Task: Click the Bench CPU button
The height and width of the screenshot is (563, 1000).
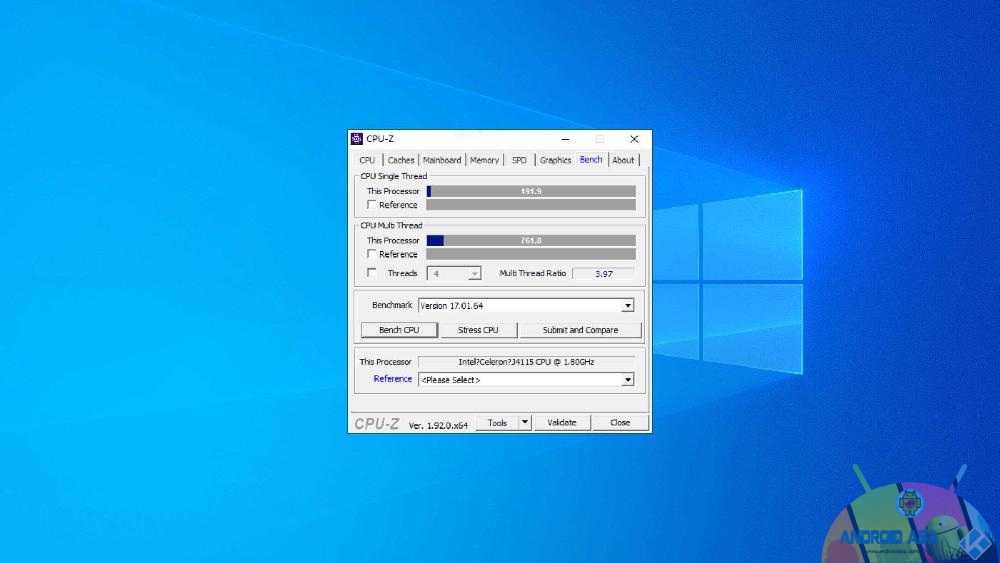Action: pos(399,330)
